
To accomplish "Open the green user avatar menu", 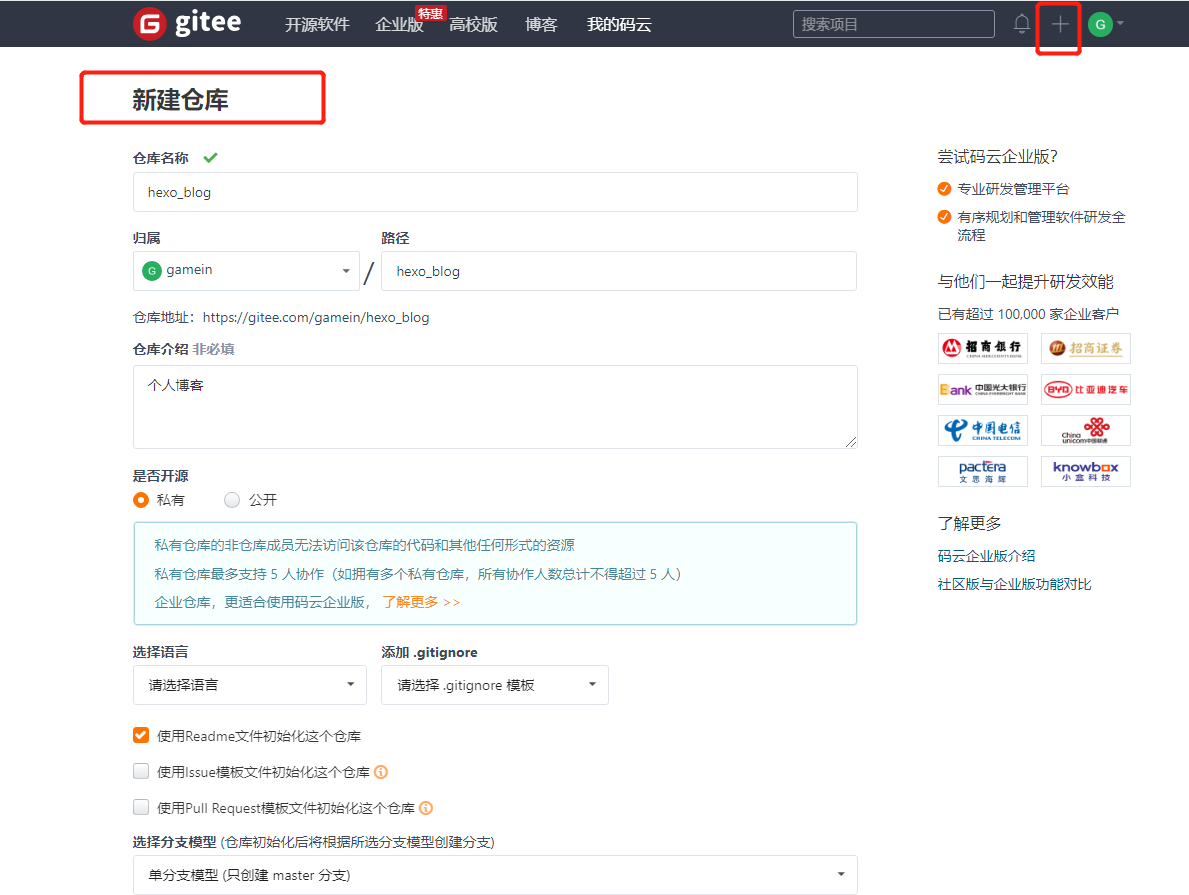I will (1100, 24).
